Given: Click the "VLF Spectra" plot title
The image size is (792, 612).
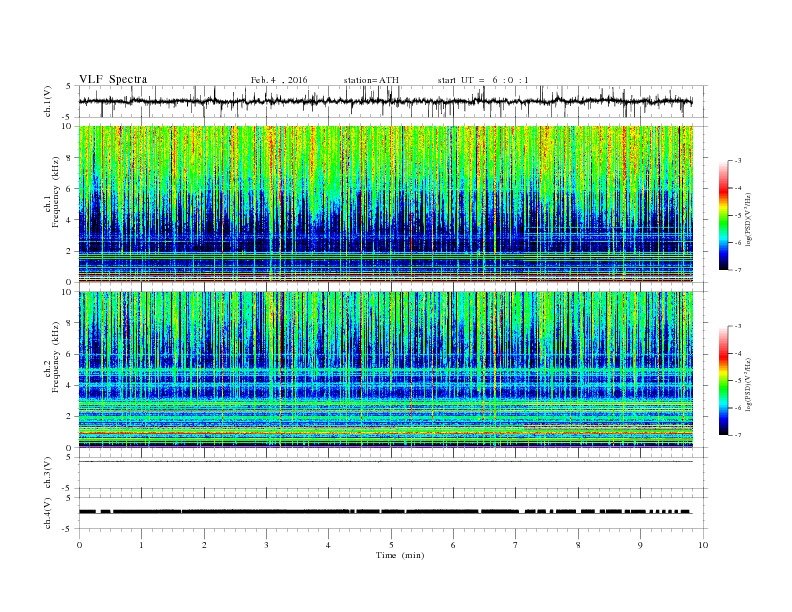Looking at the screenshot, I should [113, 79].
